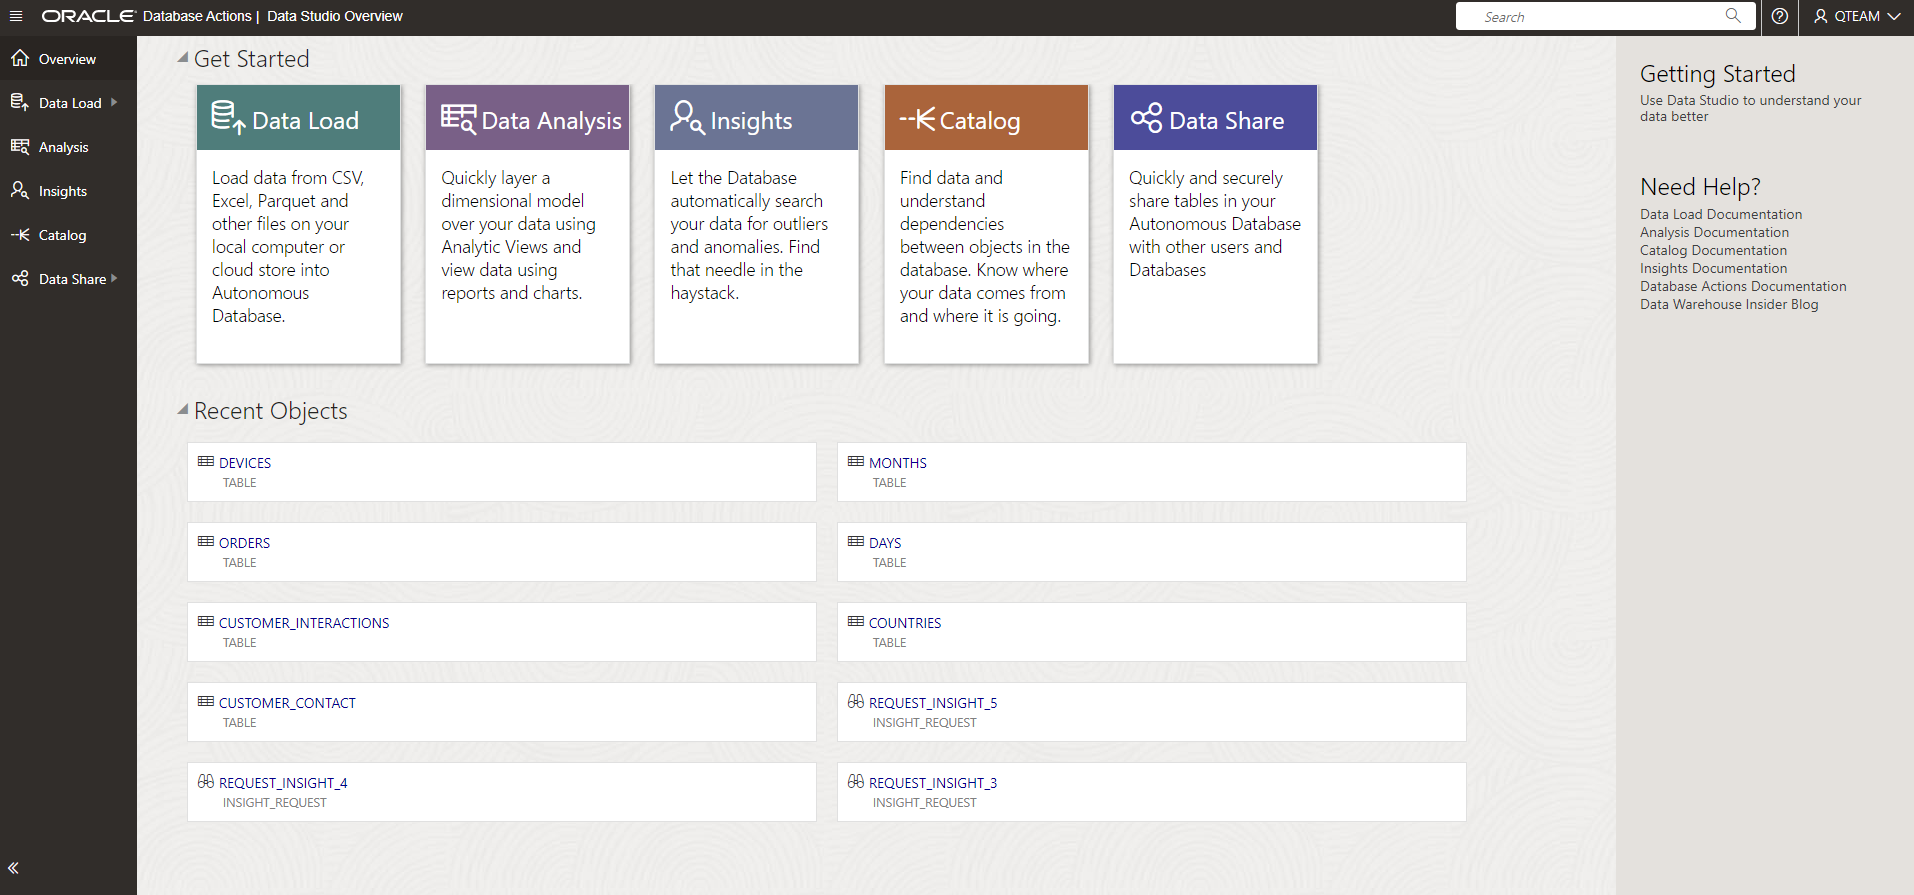The image size is (1914, 895).
Task: Click the Overview home icon in sidebar
Action: click(20, 59)
